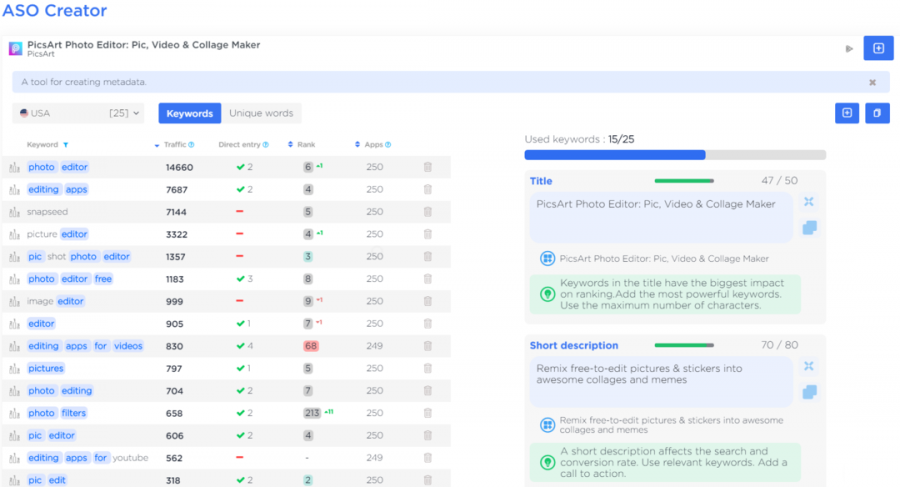Delete the photo editor keyword row
900x487 pixels.
(428, 167)
